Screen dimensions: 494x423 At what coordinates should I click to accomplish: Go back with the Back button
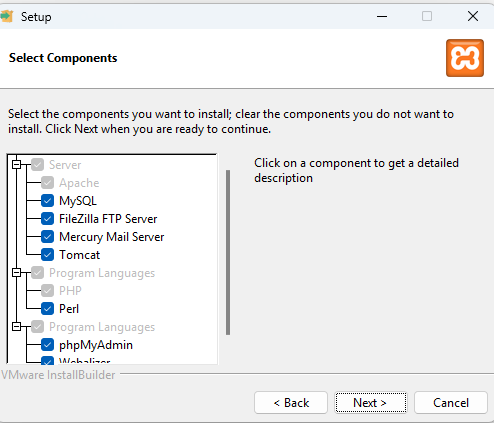291,403
